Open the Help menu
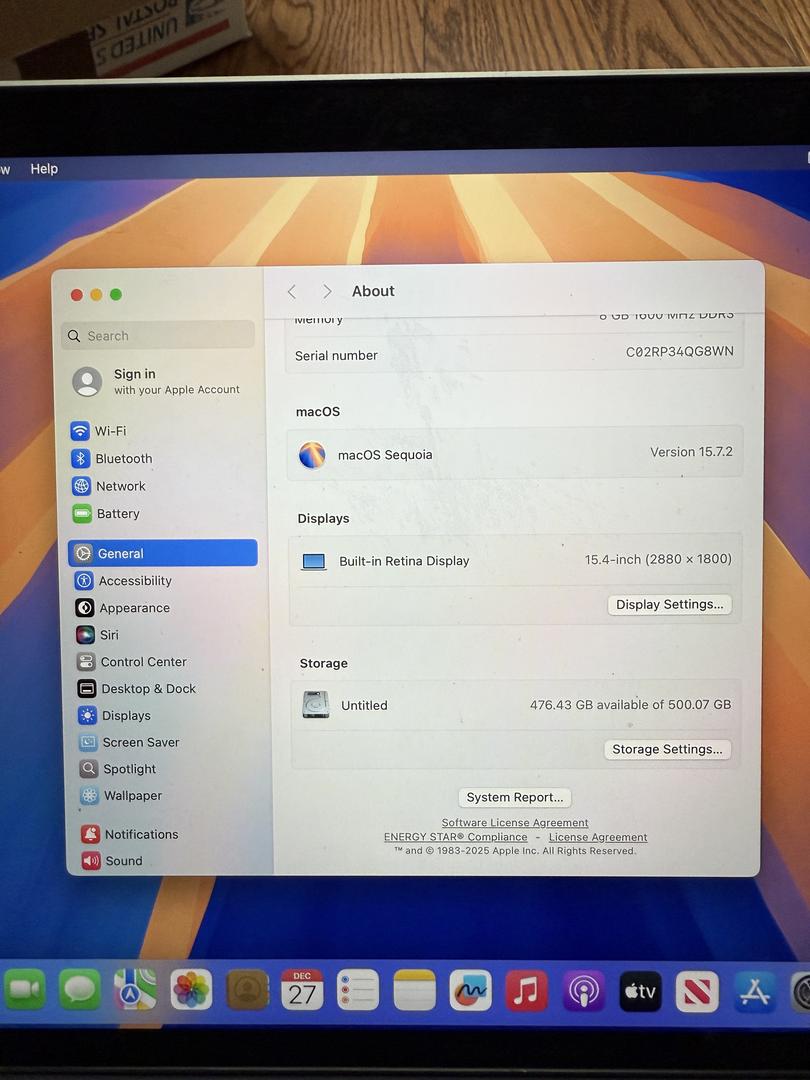The height and width of the screenshot is (1080, 810). point(44,169)
